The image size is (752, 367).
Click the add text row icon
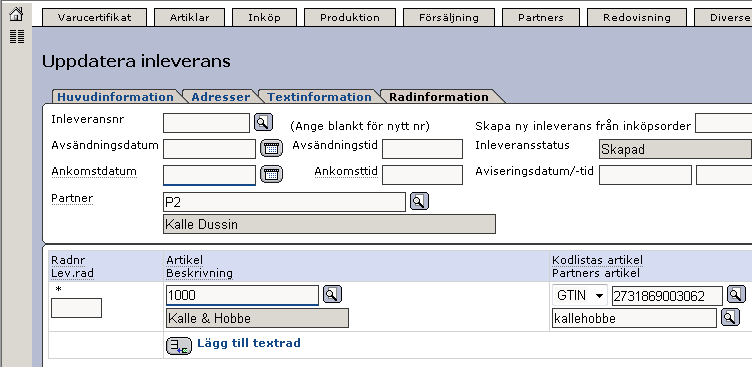click(179, 345)
